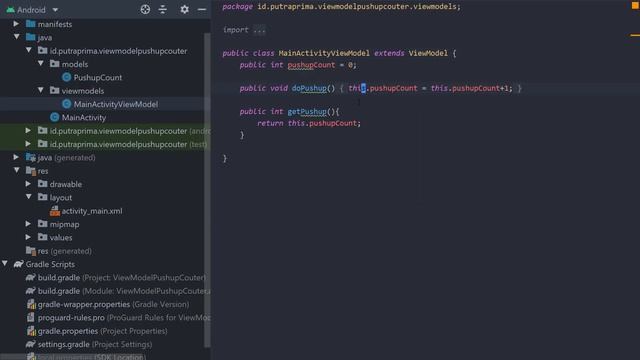Viewport: 640px width, 360px height.
Task: Click the drawable folder icon
Action: tap(43, 184)
